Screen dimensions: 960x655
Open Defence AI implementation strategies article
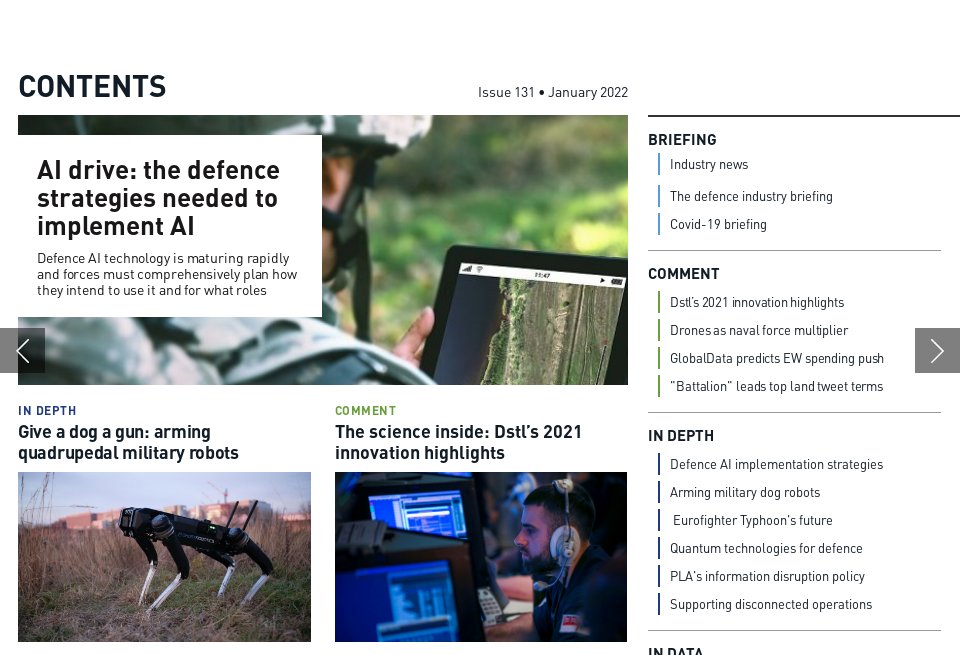point(776,464)
